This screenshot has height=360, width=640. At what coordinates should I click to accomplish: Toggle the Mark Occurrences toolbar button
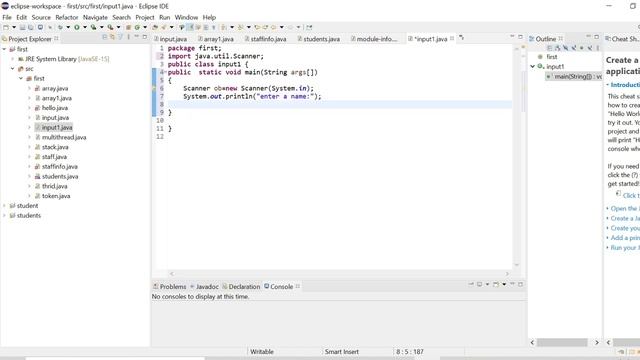190,27
